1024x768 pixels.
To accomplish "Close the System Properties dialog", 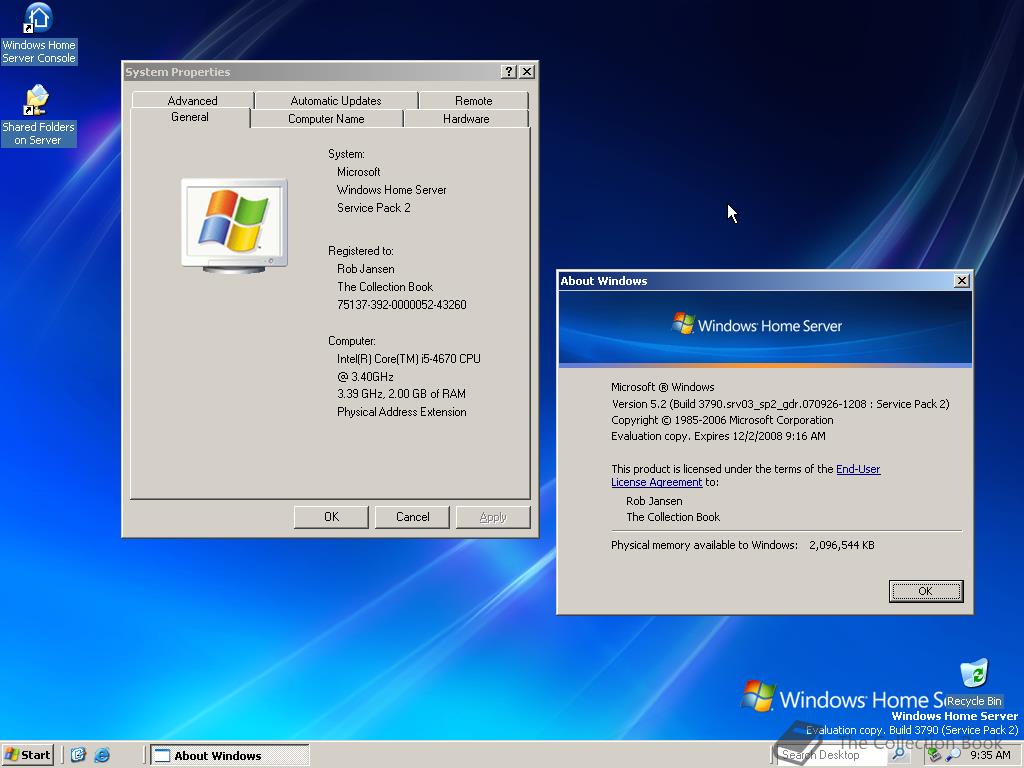I will pos(527,72).
